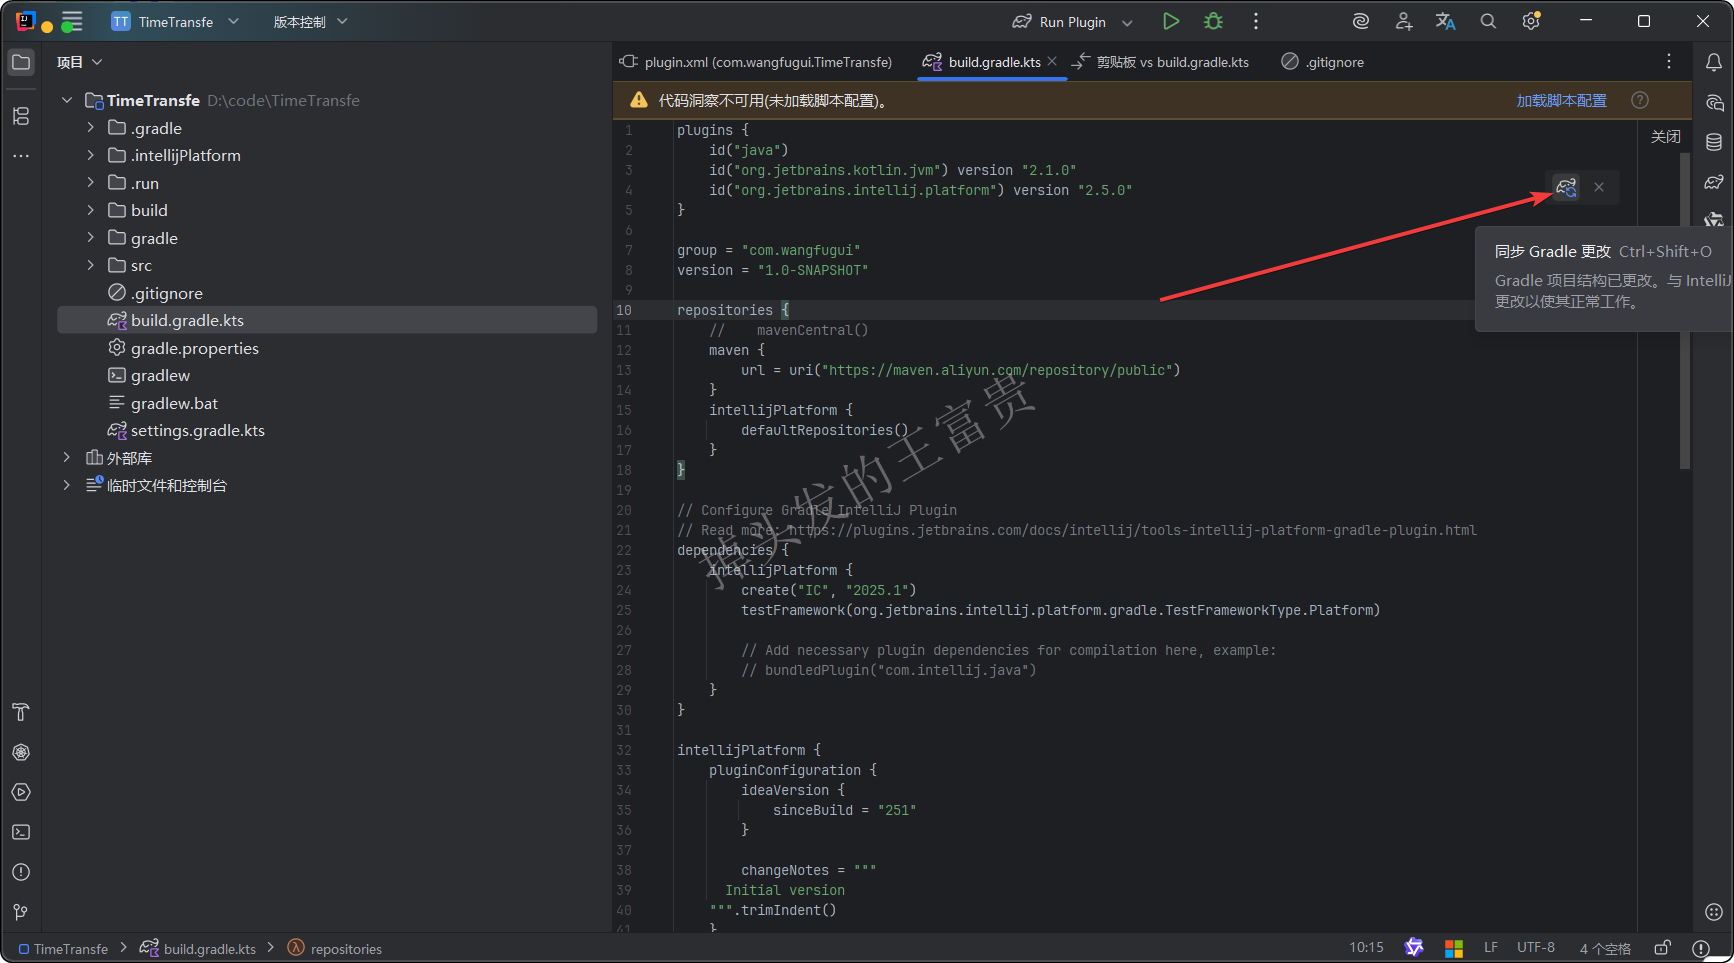Image resolution: width=1734 pixels, height=963 pixels.
Task: Open the Problems tool window icon
Action: coord(21,872)
